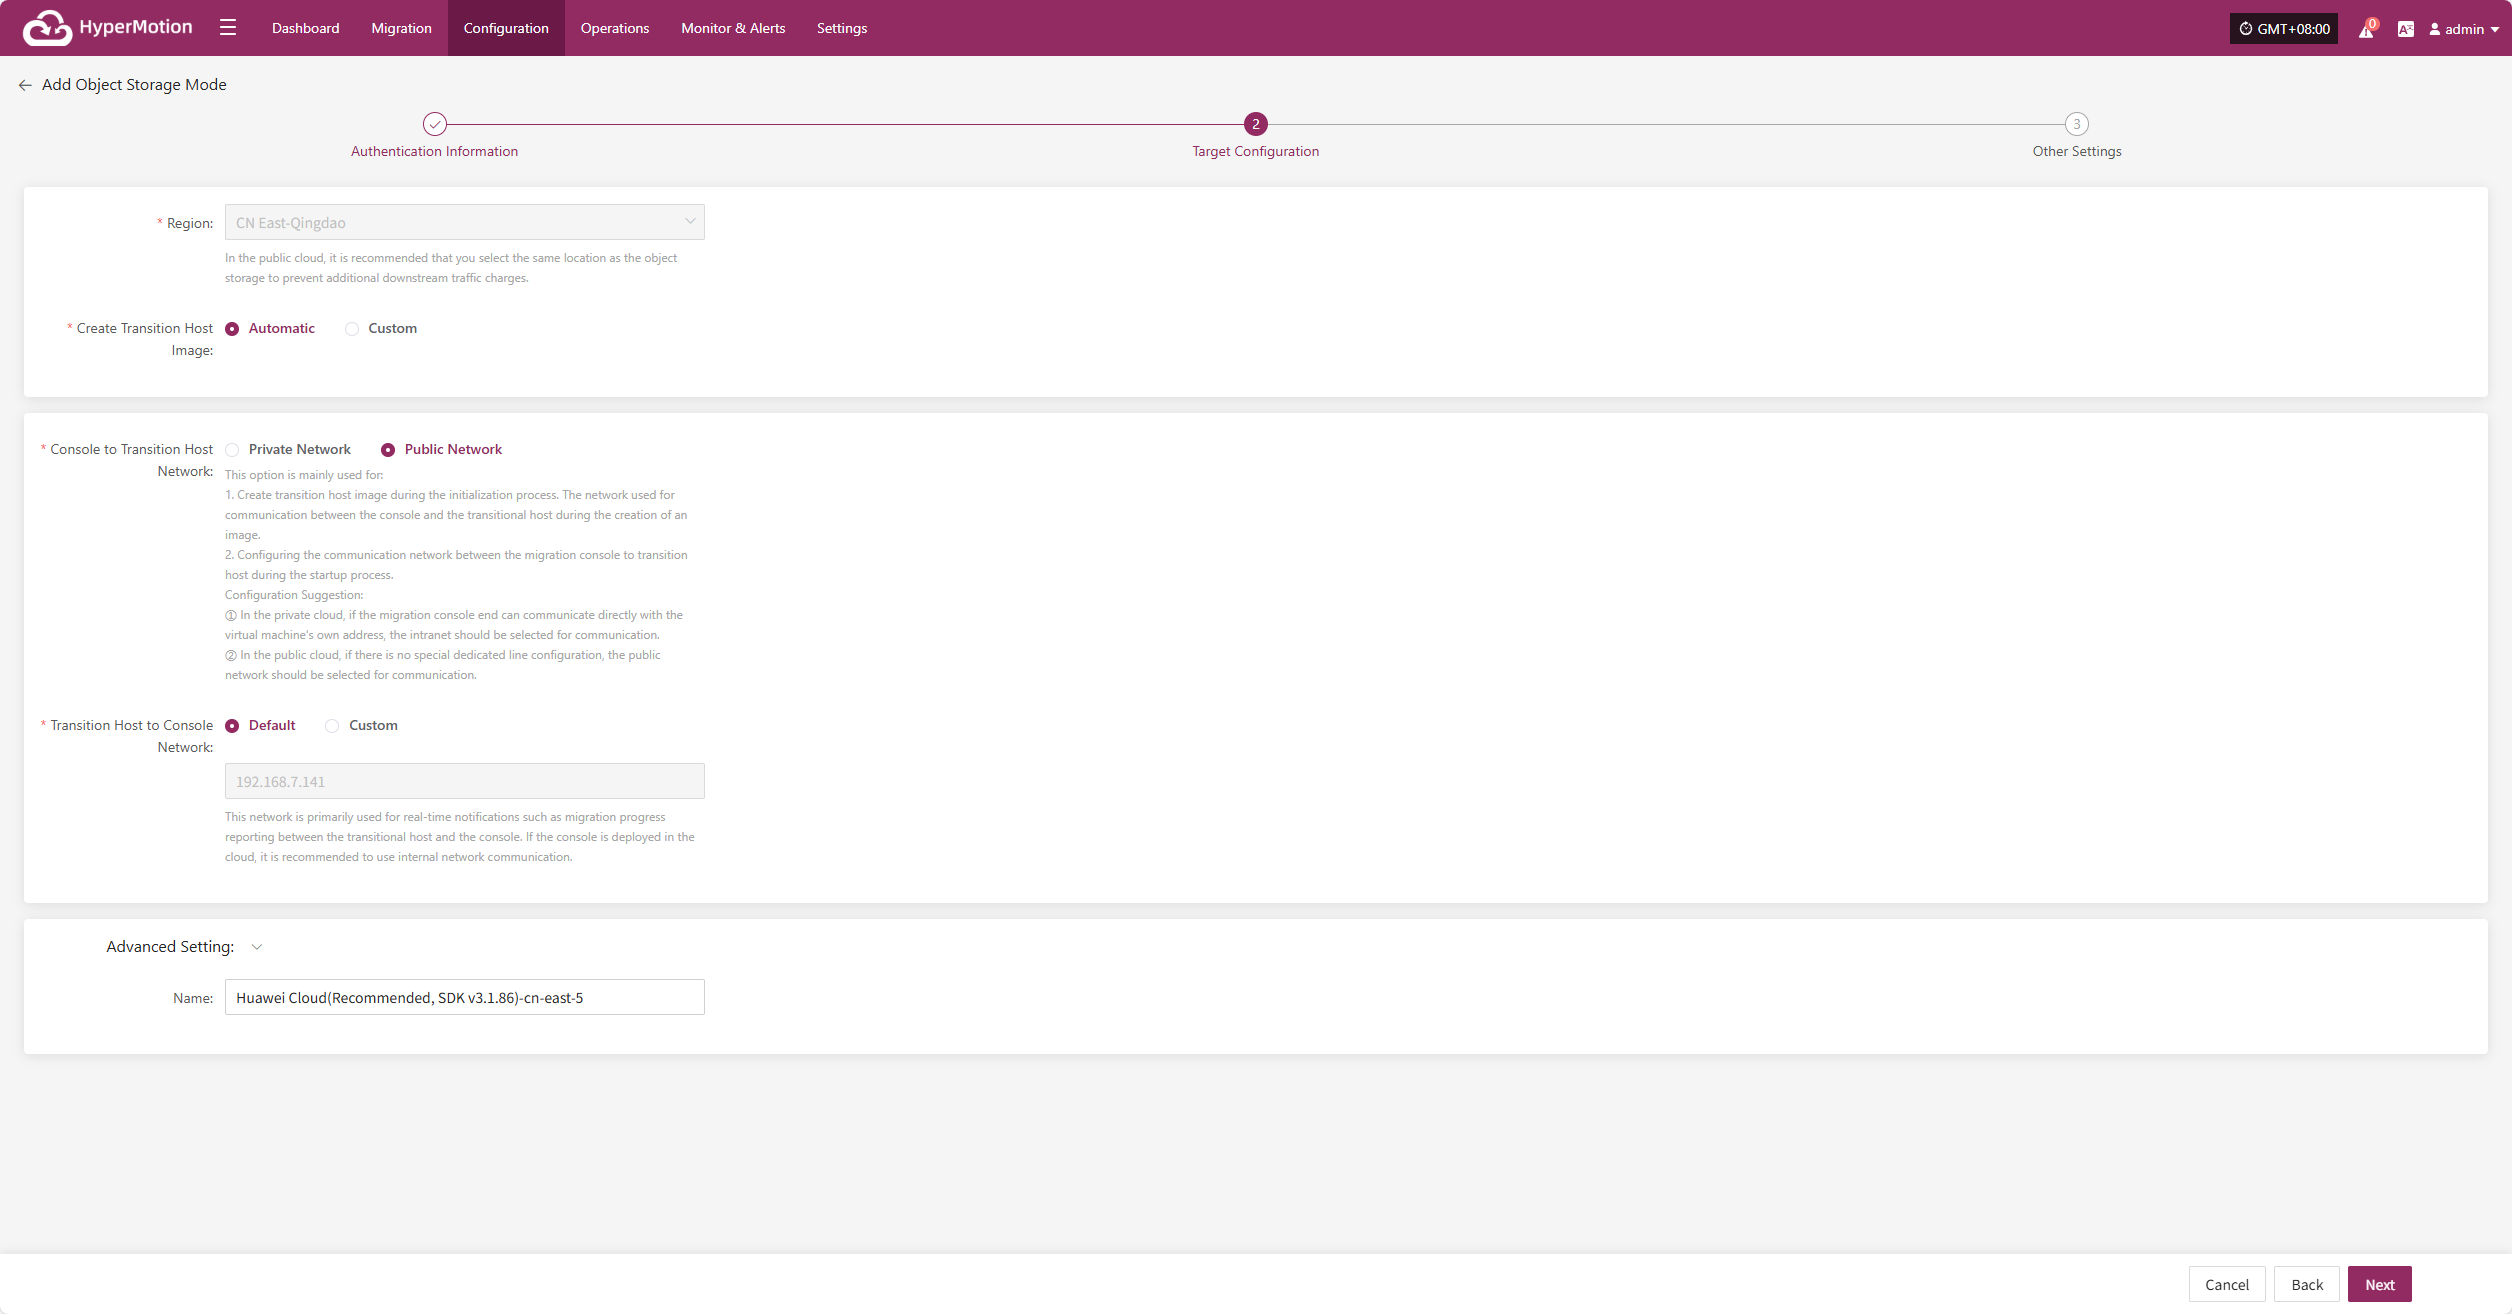Open the alerts bell notification icon

coord(2366,29)
